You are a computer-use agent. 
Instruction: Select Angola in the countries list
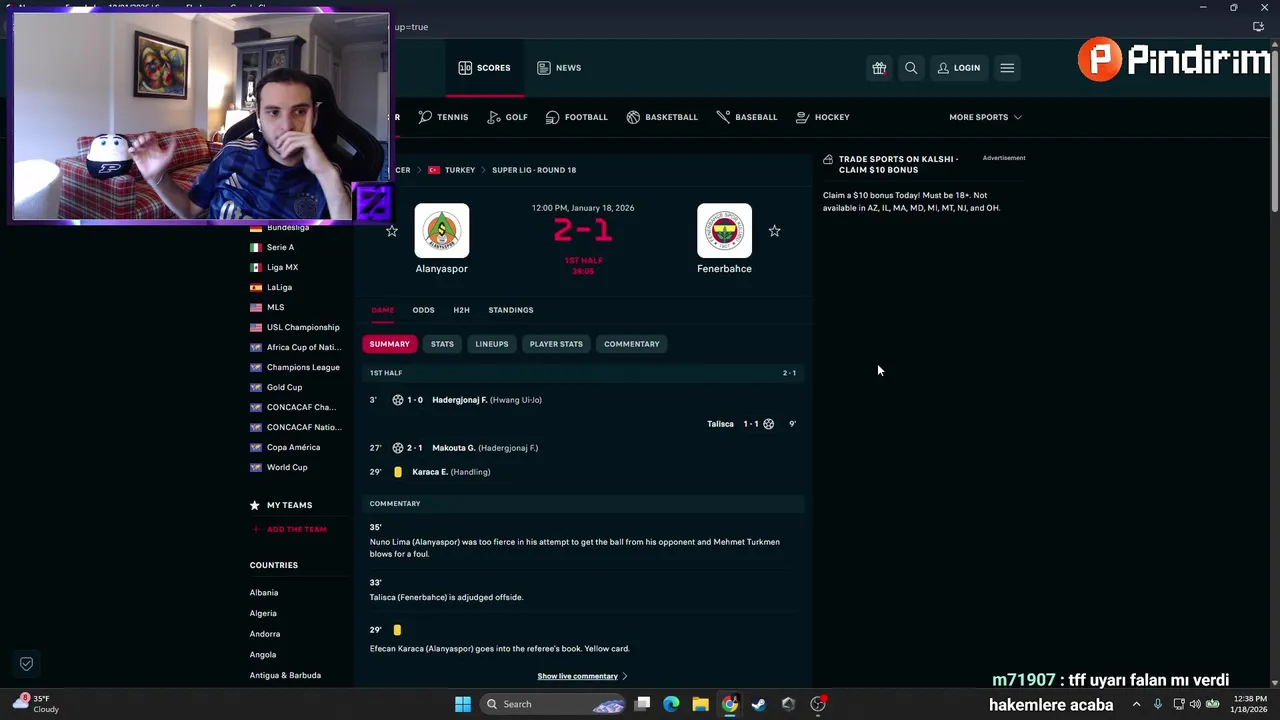pos(263,655)
